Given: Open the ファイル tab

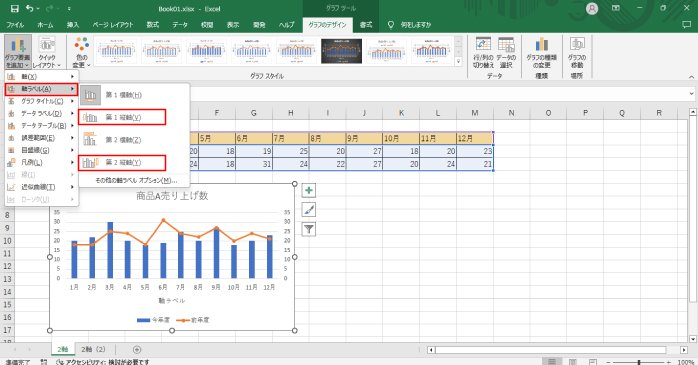Looking at the screenshot, I should pos(15,25).
